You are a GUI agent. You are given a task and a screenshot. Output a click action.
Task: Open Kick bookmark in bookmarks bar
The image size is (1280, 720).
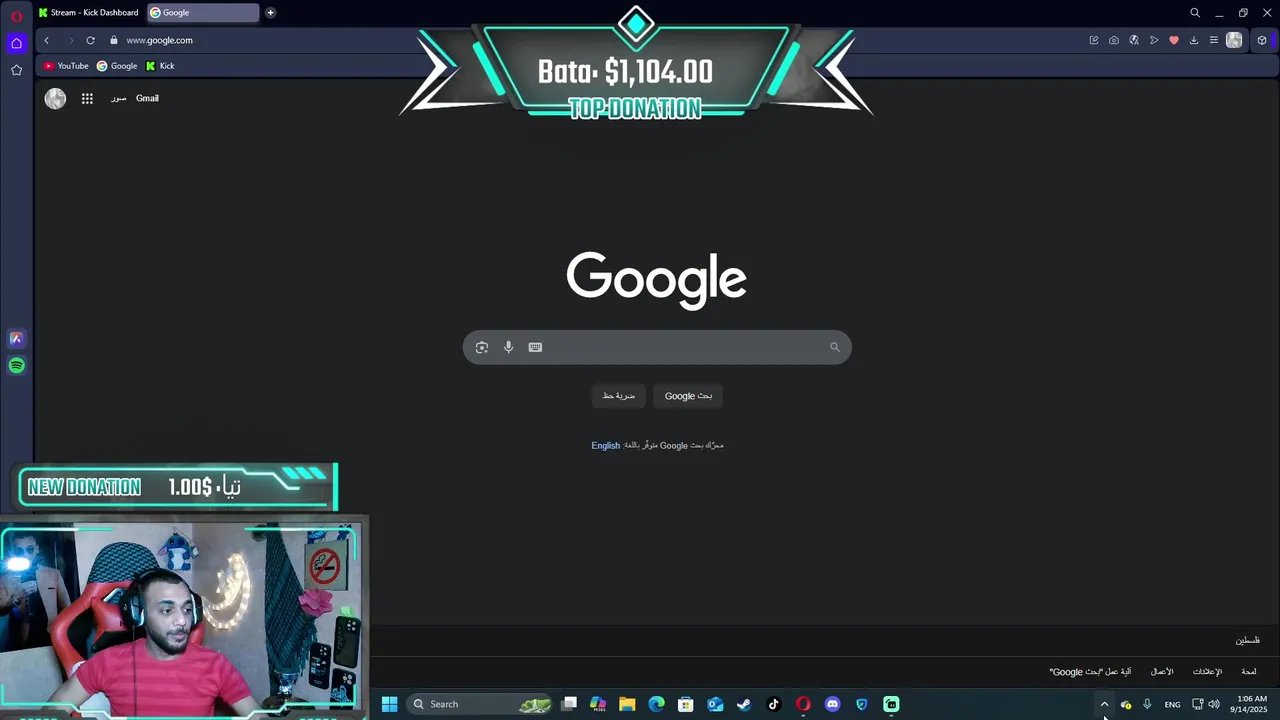coord(160,66)
